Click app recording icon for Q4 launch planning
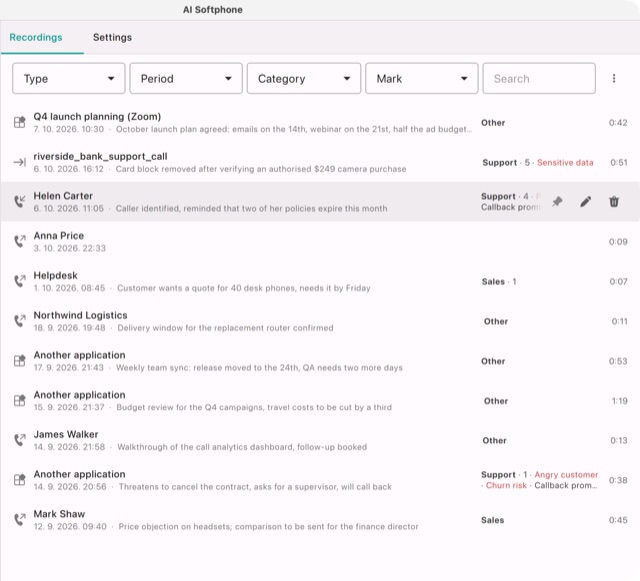 pos(20,122)
